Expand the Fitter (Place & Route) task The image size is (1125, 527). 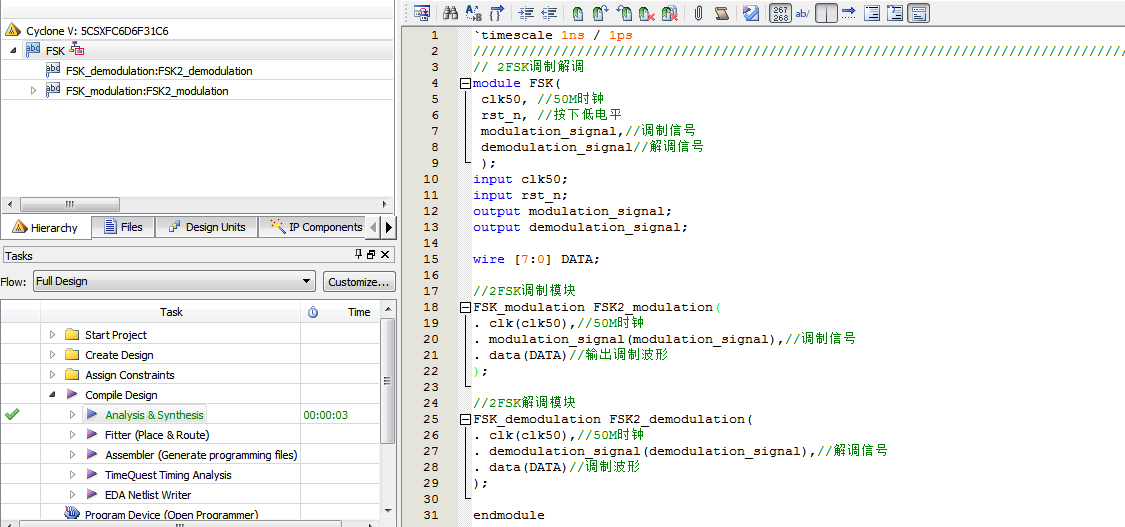point(72,435)
